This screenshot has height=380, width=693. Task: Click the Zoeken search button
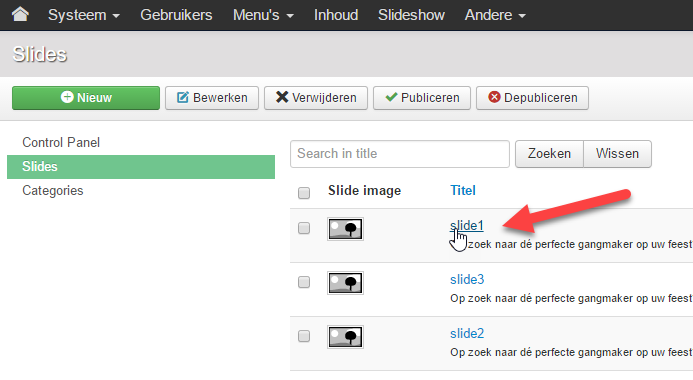pos(549,154)
